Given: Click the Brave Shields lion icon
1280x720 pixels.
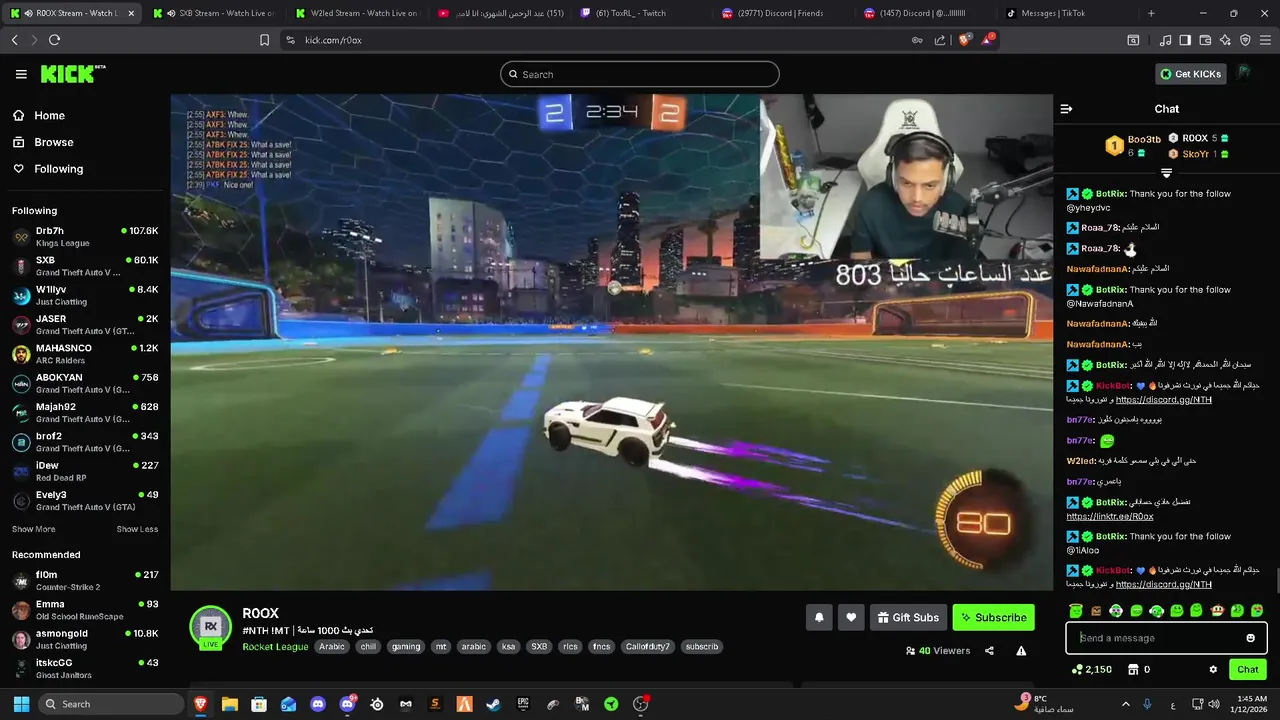Looking at the screenshot, I should click(964, 40).
